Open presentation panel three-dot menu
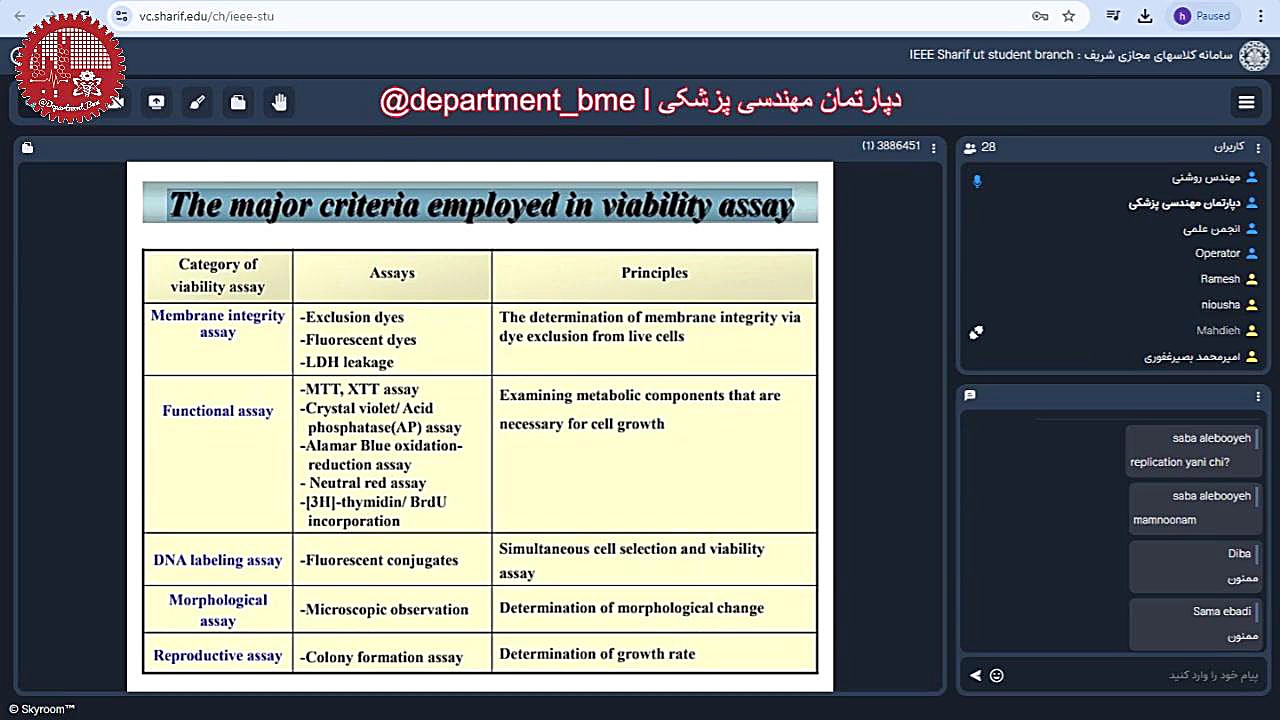The image size is (1280, 720). coord(934,147)
